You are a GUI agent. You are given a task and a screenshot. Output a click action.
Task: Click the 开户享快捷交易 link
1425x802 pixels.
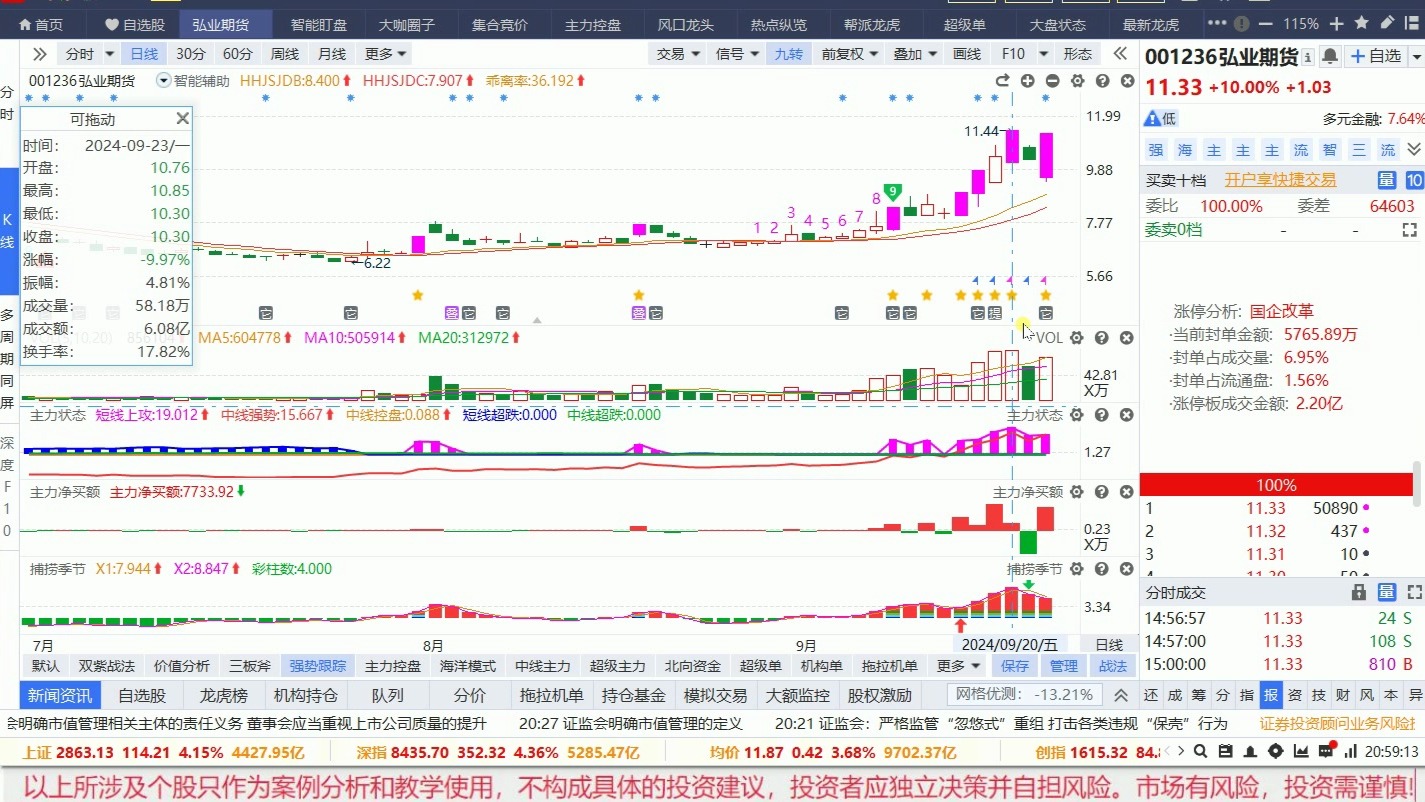pyautogui.click(x=1280, y=180)
